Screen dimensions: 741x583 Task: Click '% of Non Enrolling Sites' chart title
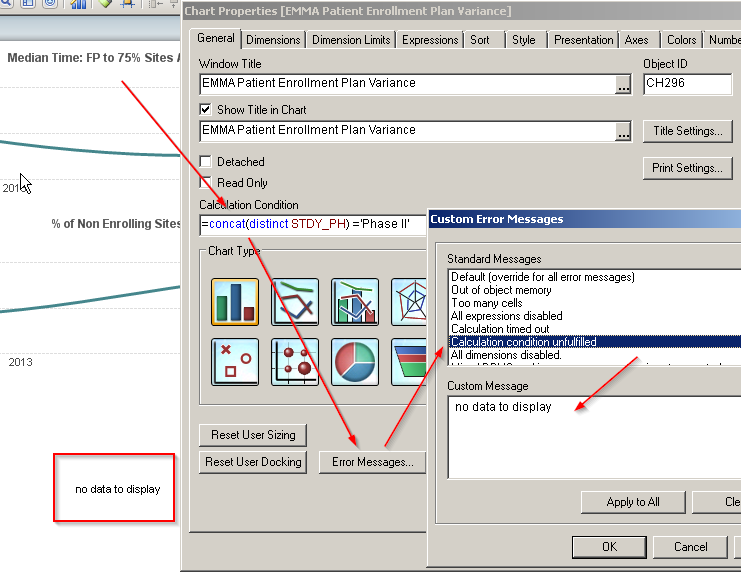(116, 224)
